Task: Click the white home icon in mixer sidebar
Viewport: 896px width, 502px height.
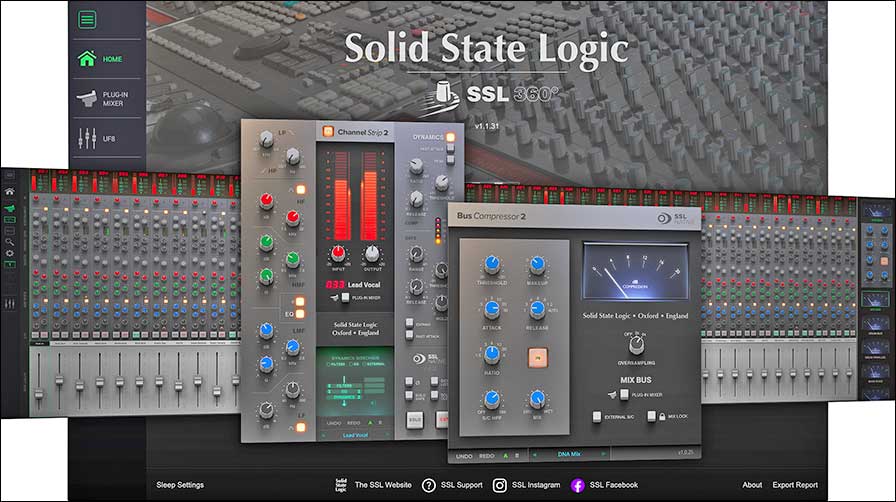Action: pos(10,192)
